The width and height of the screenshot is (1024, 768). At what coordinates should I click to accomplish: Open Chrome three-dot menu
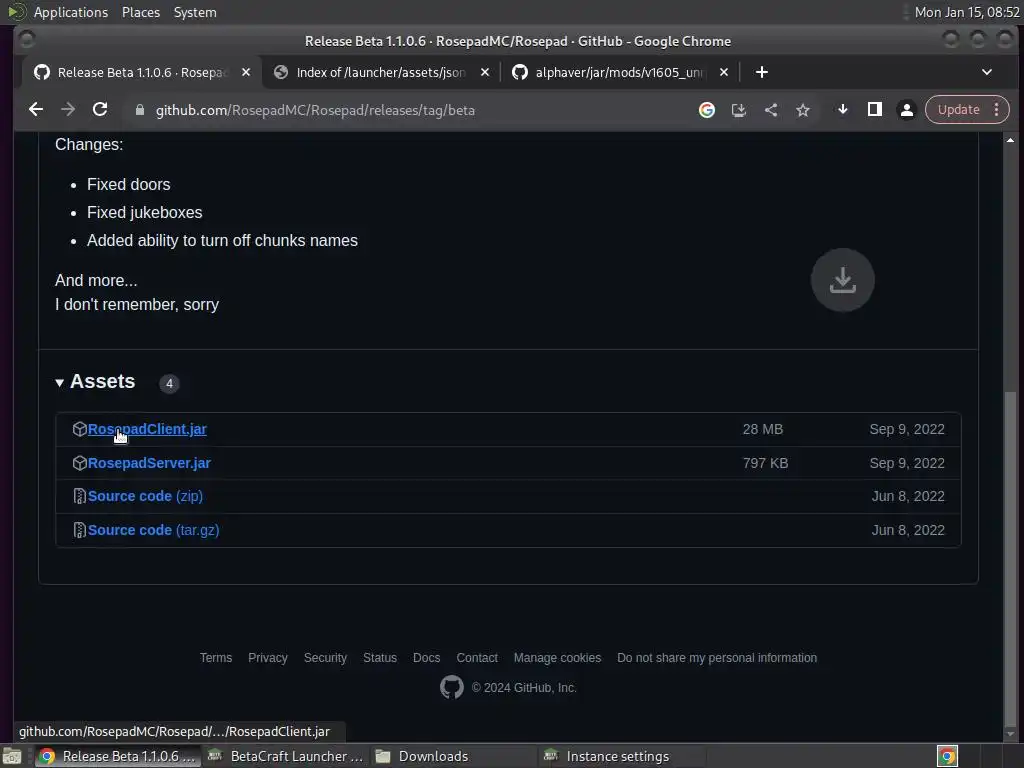(x=997, y=110)
